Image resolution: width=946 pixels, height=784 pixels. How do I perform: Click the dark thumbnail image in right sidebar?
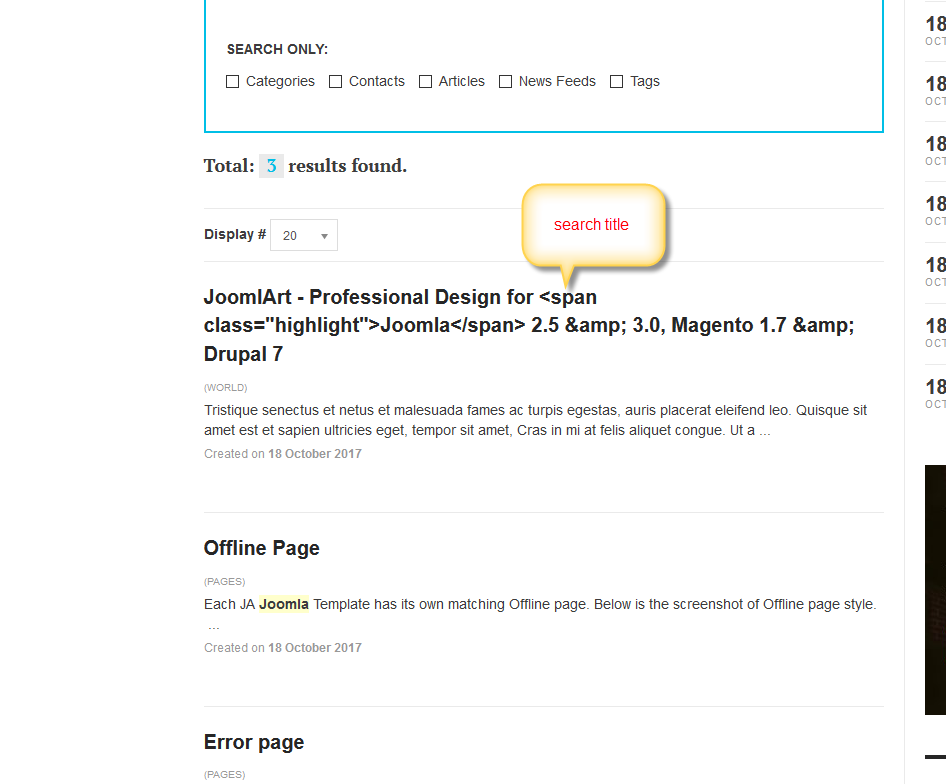935,590
